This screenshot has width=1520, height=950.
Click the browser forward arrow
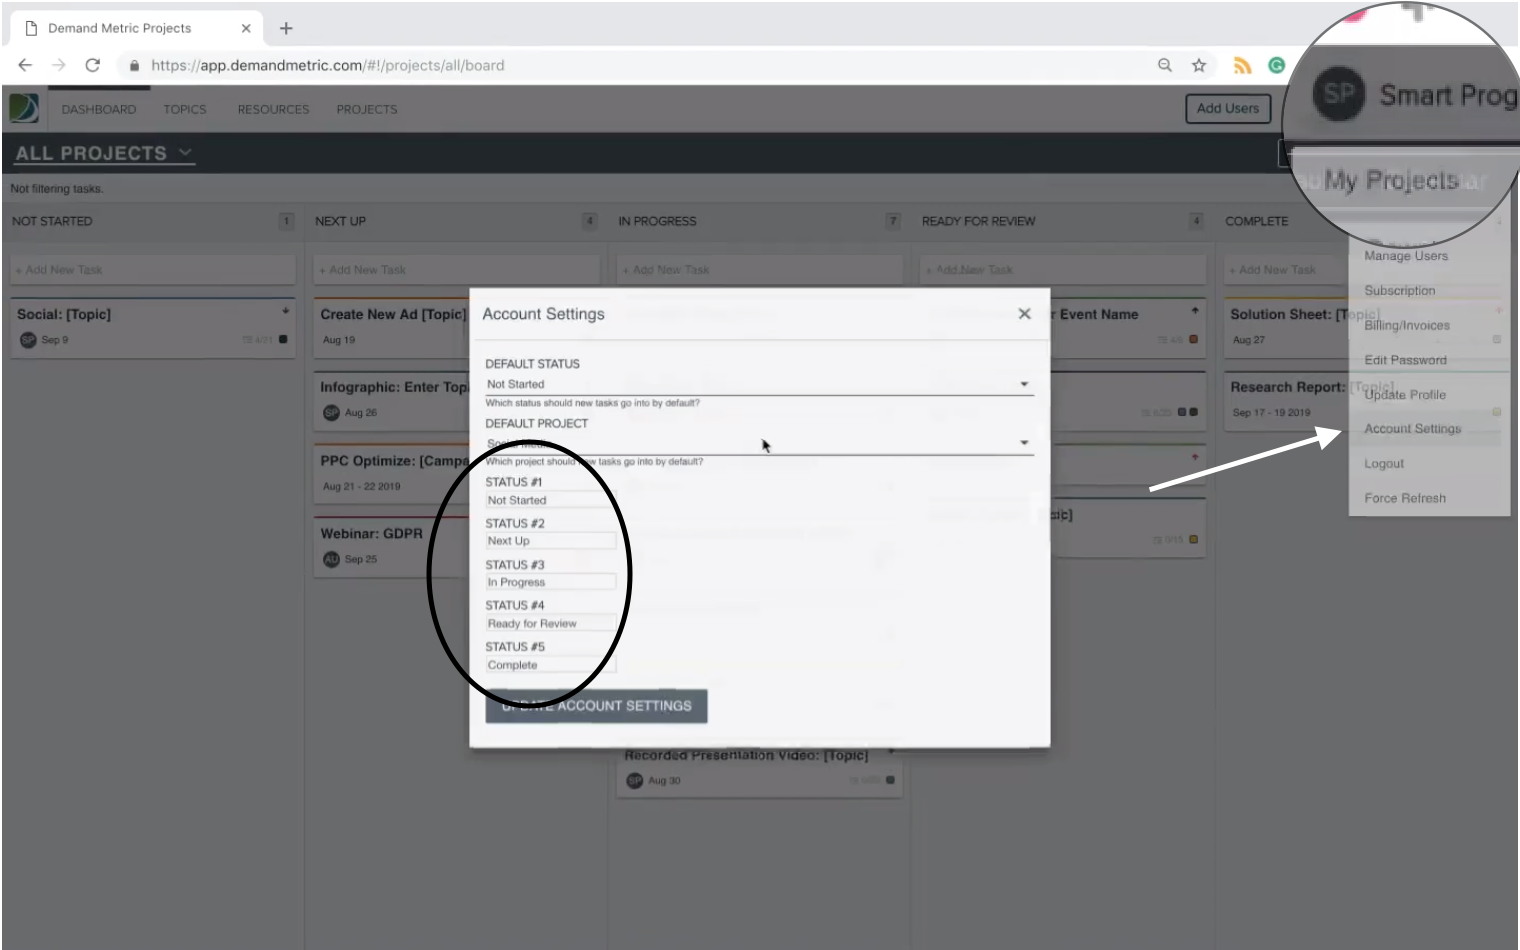pos(59,65)
